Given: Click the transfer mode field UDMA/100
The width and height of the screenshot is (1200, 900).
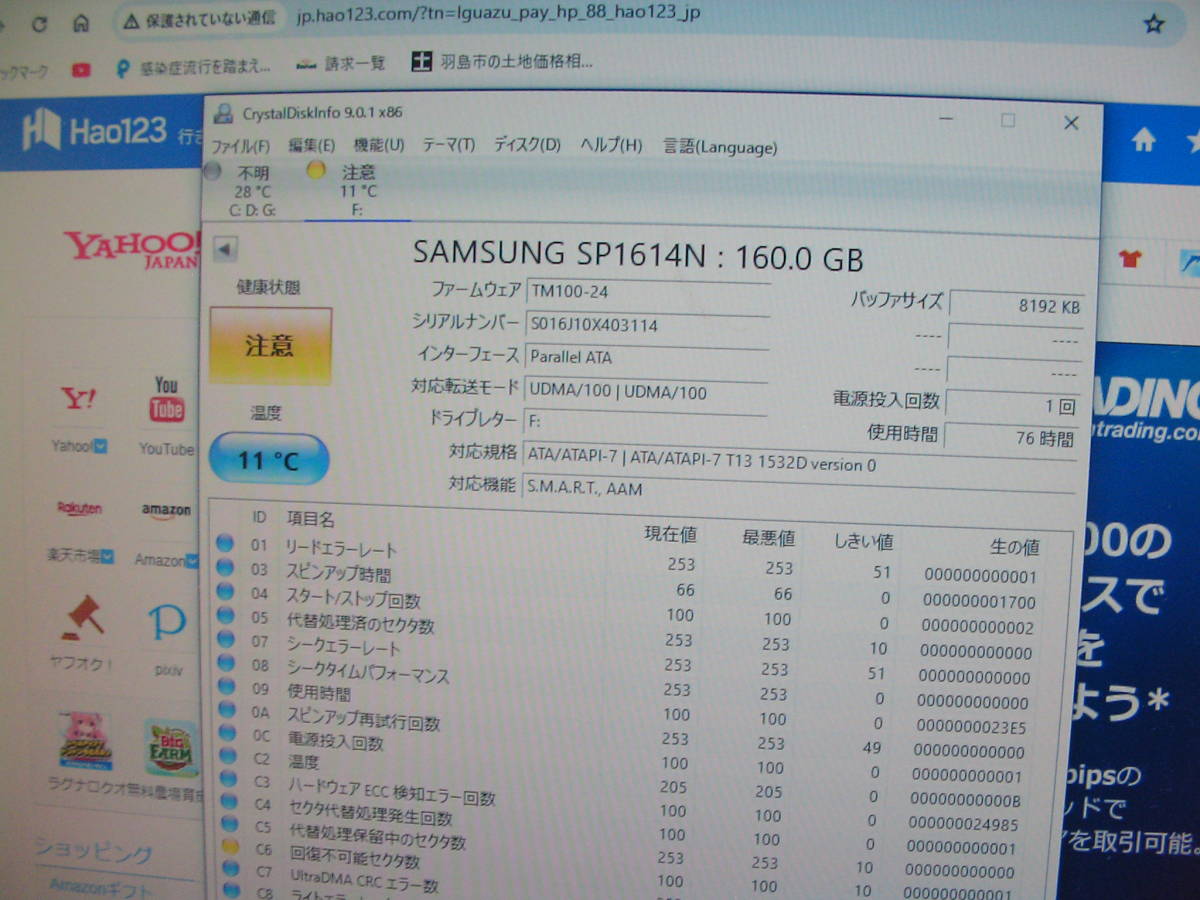Looking at the screenshot, I should (647, 392).
